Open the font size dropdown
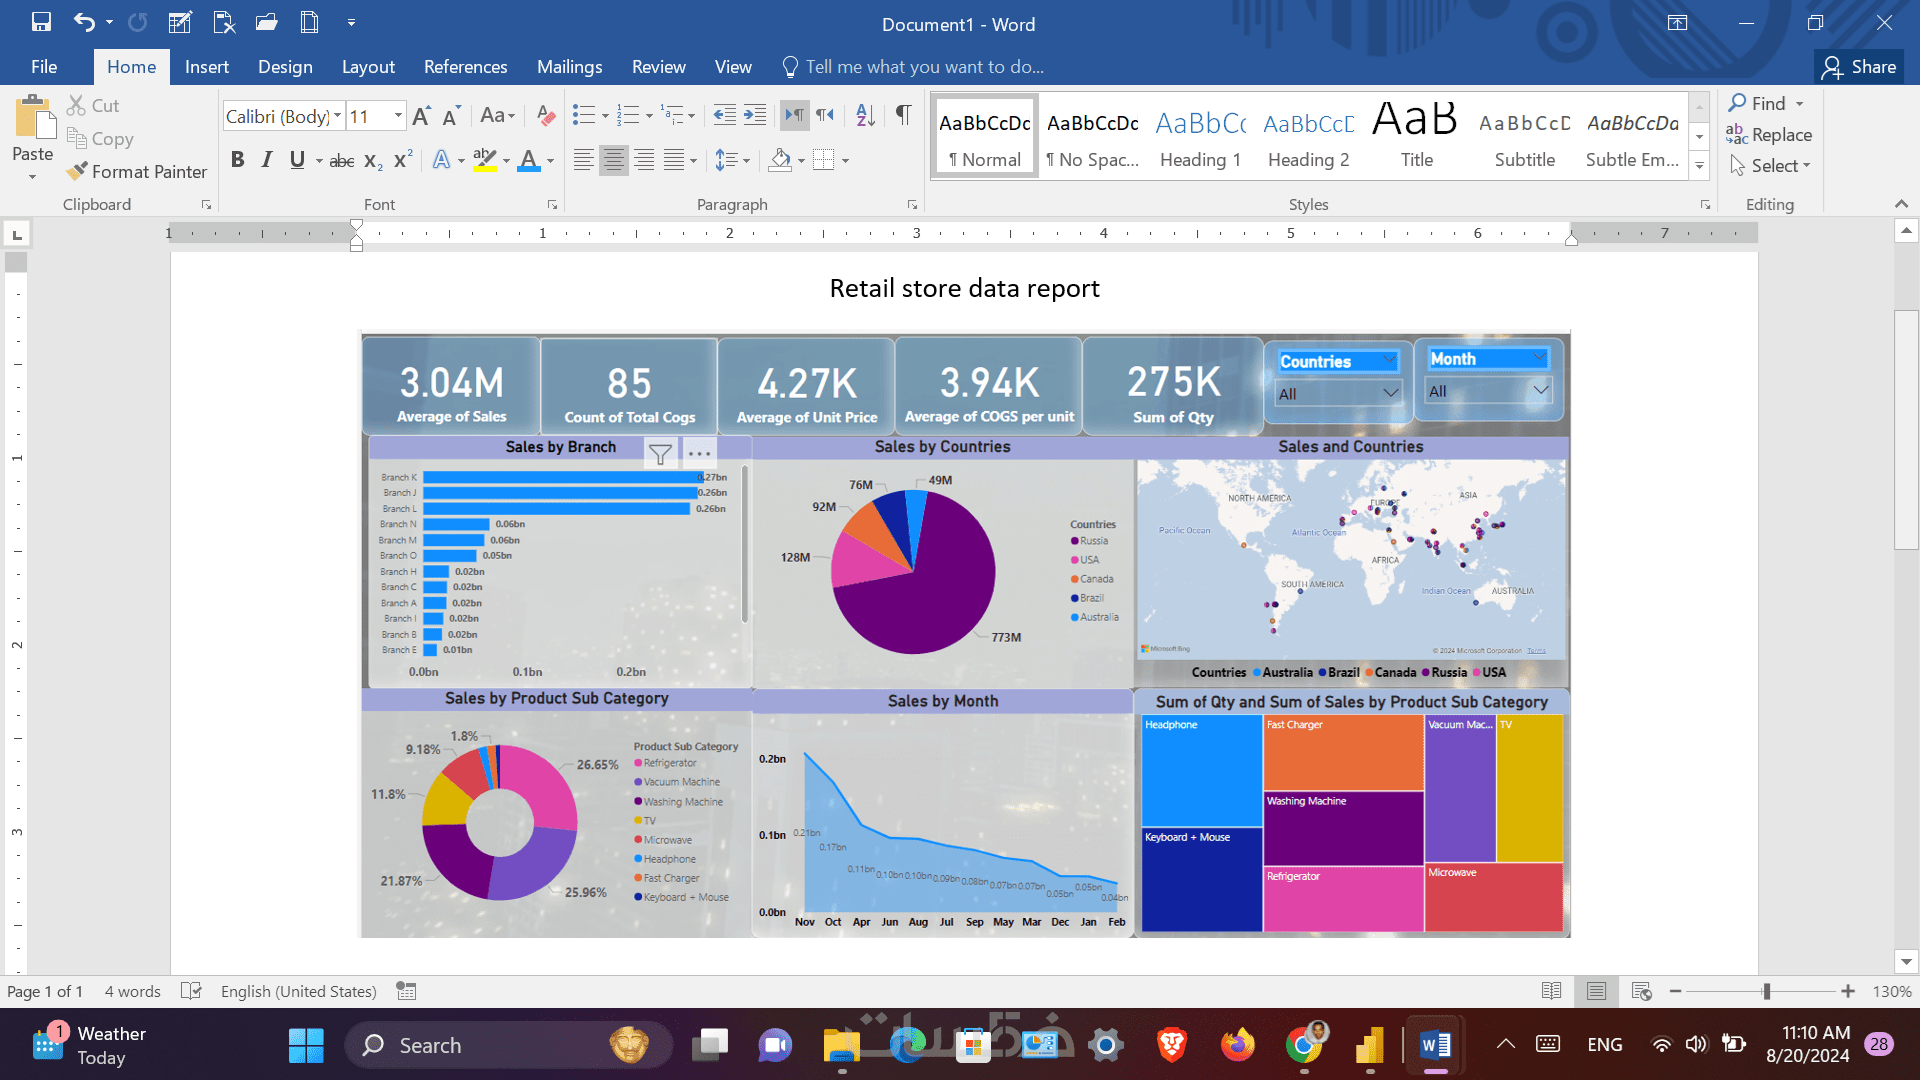The width and height of the screenshot is (1920, 1080). (398, 116)
